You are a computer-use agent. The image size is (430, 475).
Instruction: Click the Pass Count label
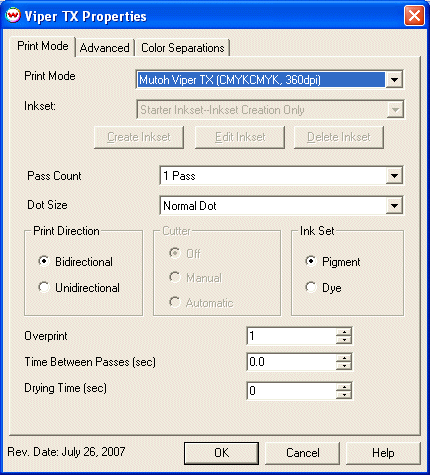tap(54, 176)
